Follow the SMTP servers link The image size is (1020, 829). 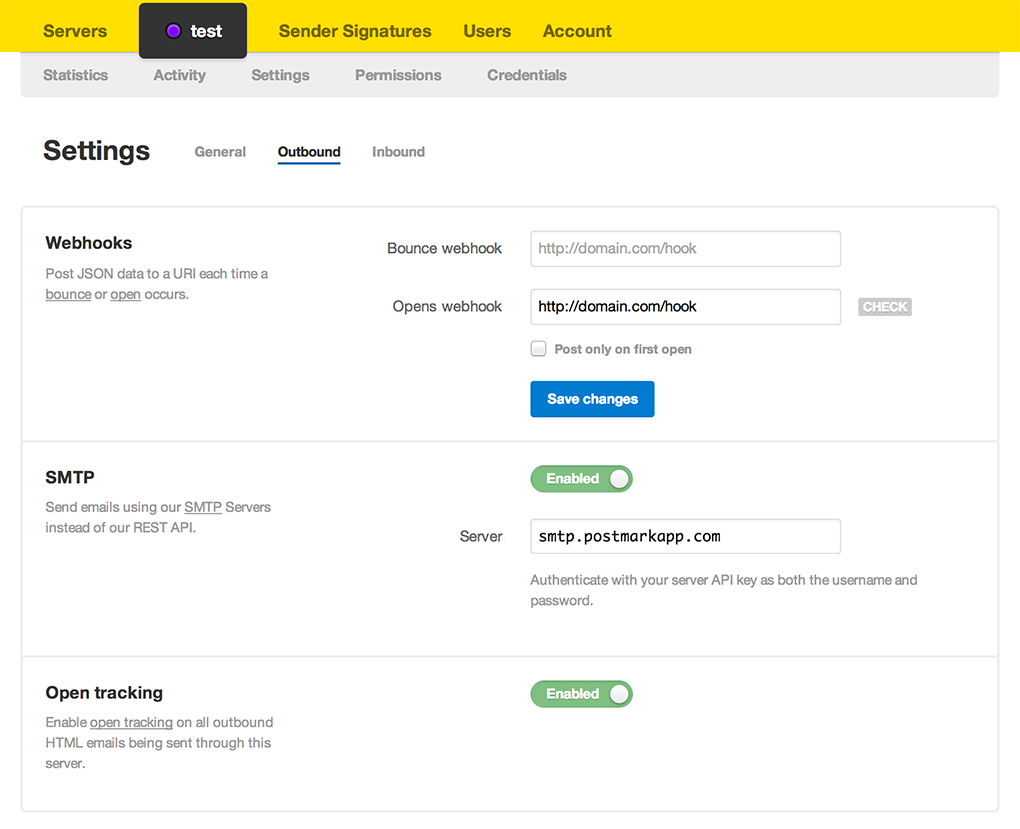(203, 507)
